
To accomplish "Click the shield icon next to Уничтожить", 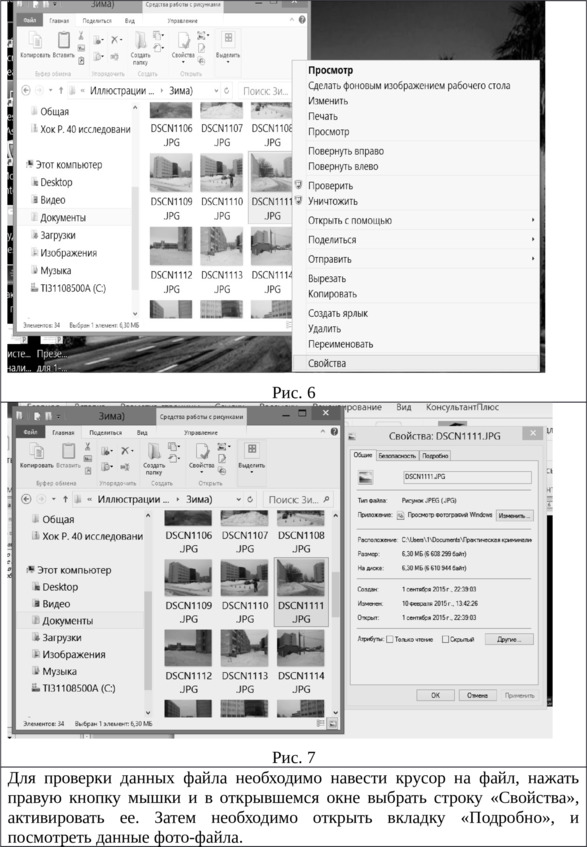I will tap(298, 201).
